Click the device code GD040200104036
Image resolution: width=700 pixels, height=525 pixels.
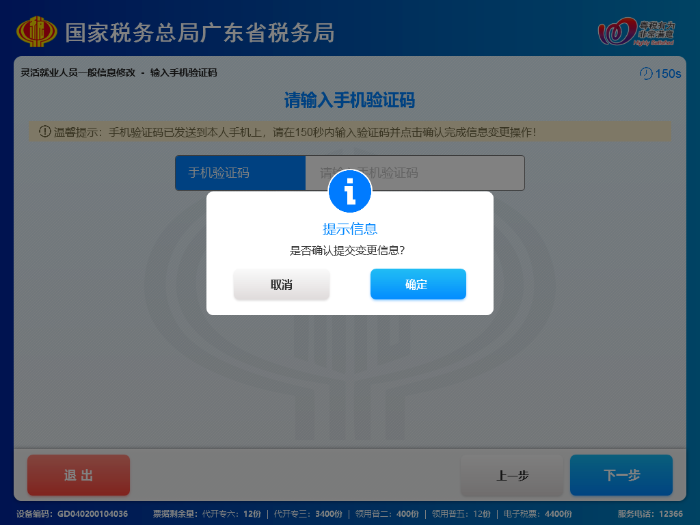click(92, 514)
